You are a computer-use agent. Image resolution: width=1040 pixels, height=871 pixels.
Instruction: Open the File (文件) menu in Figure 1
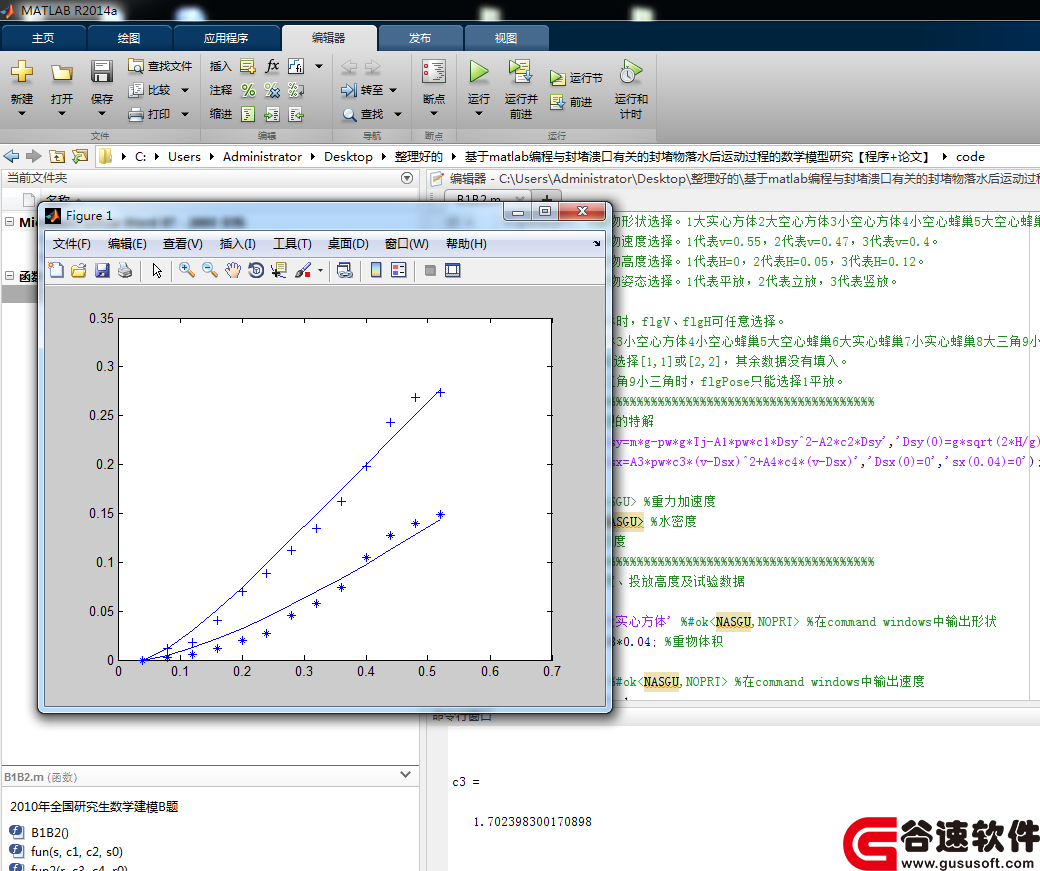pyautogui.click(x=72, y=243)
